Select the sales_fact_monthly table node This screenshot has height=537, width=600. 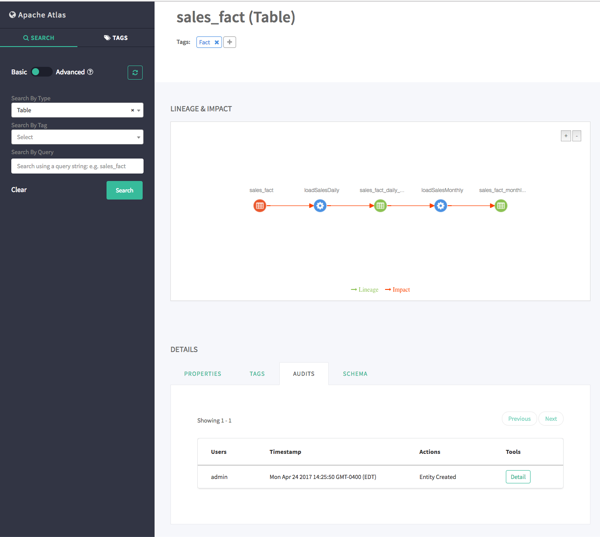(501, 206)
